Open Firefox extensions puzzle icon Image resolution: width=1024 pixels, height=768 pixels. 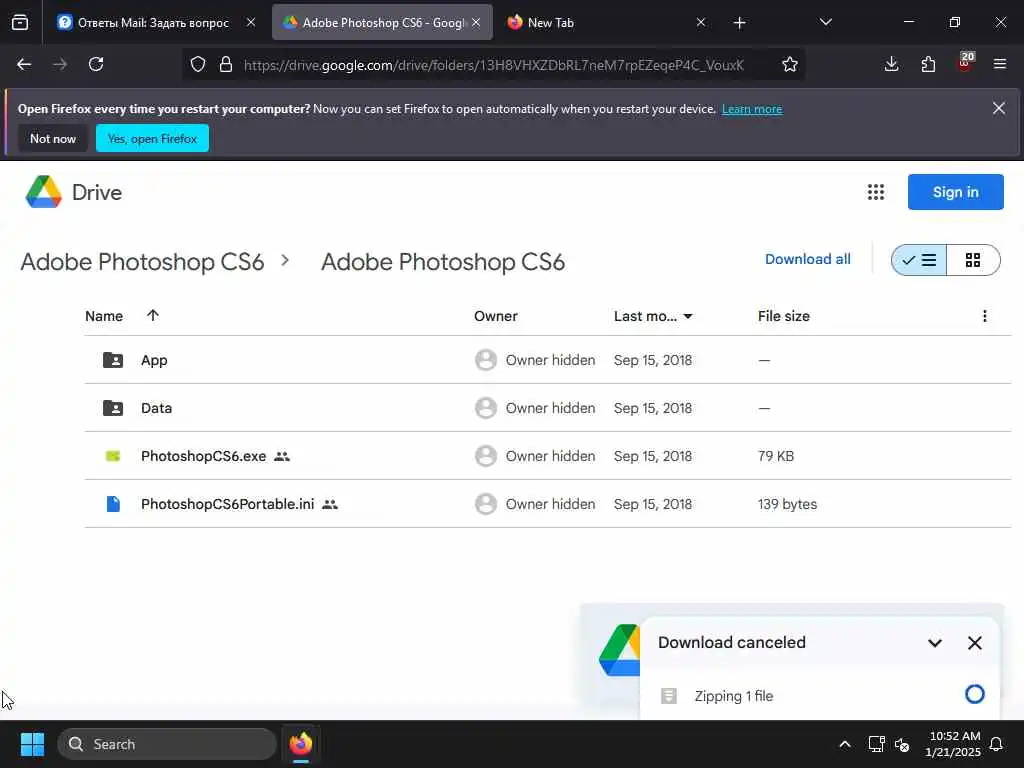pyautogui.click(x=929, y=64)
